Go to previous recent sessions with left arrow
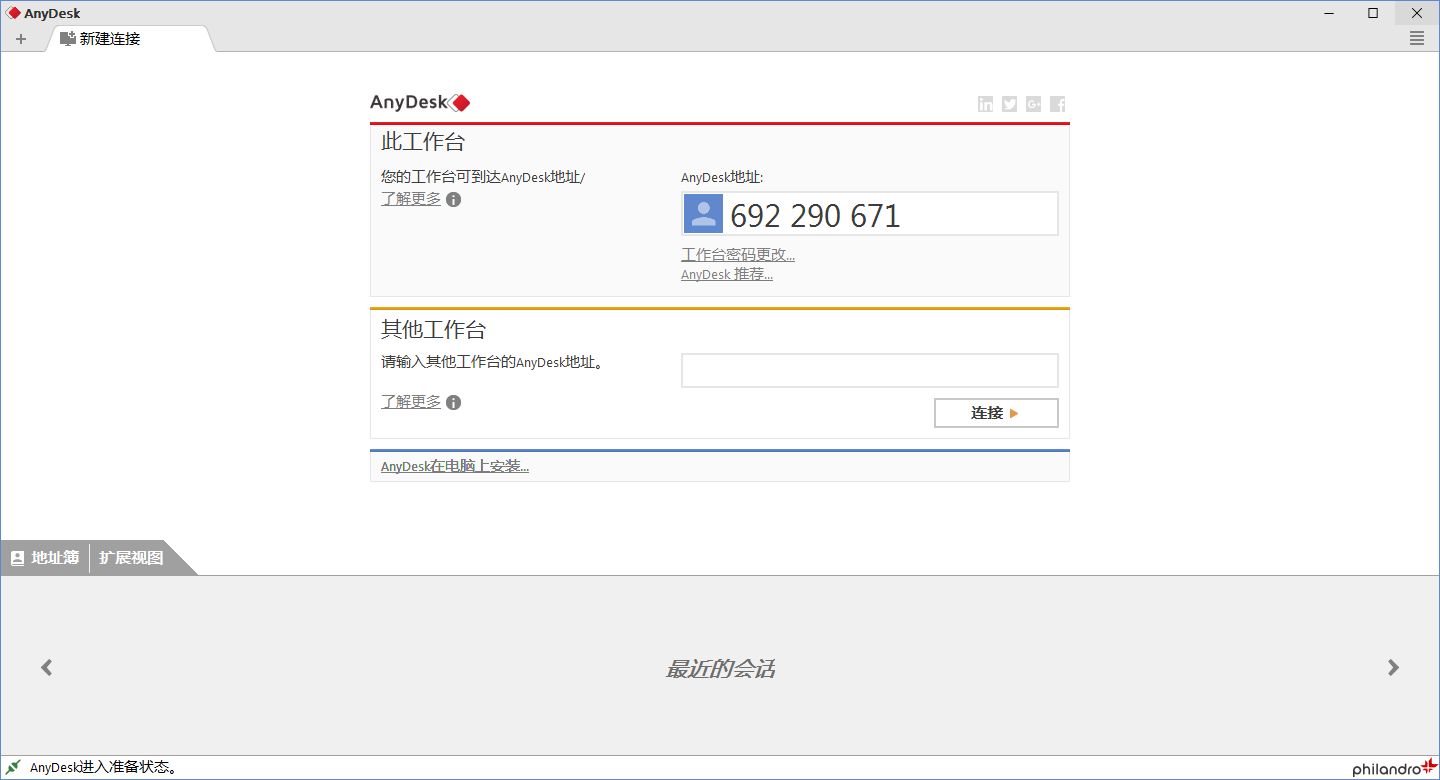The width and height of the screenshot is (1440, 780). click(46, 667)
